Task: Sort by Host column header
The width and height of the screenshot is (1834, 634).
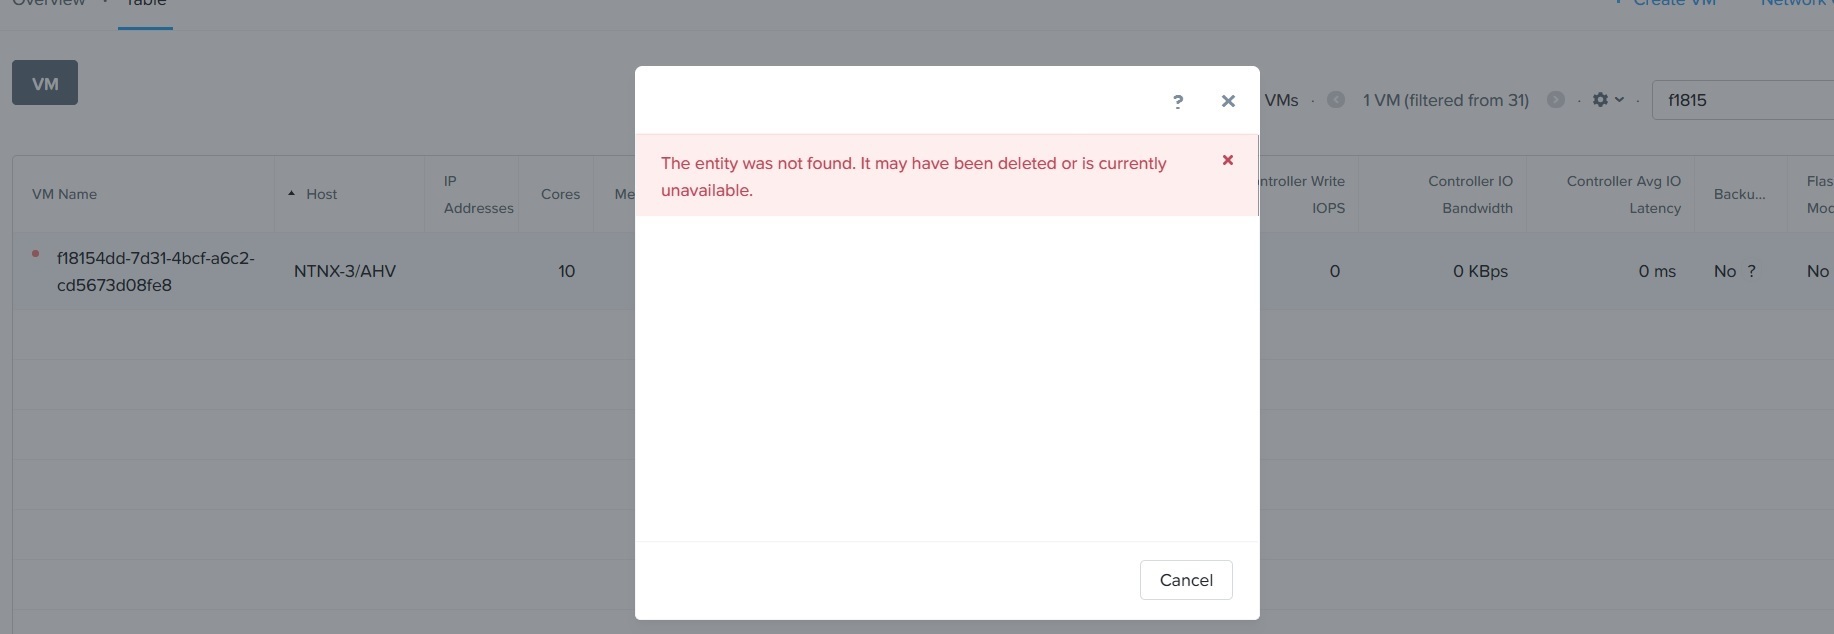Action: (321, 194)
